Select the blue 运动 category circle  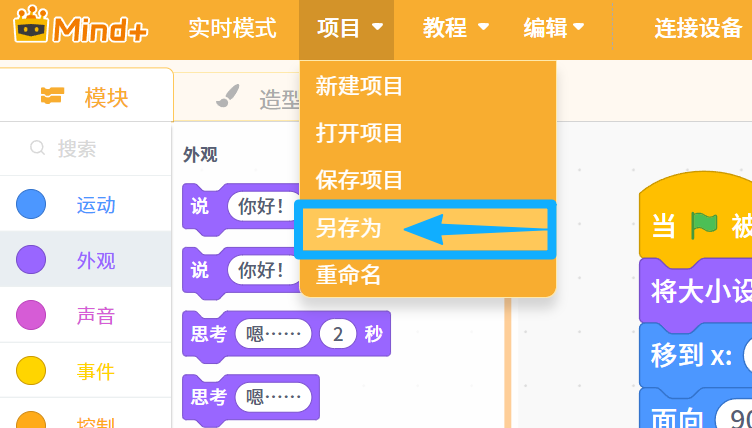pos(31,204)
